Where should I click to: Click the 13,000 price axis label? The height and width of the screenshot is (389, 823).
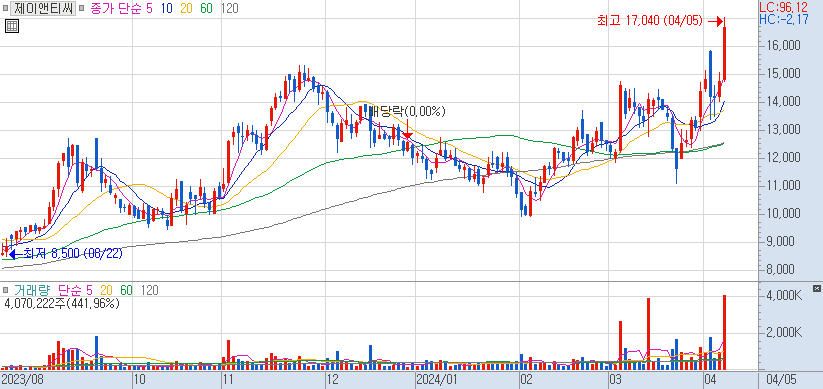783,130
